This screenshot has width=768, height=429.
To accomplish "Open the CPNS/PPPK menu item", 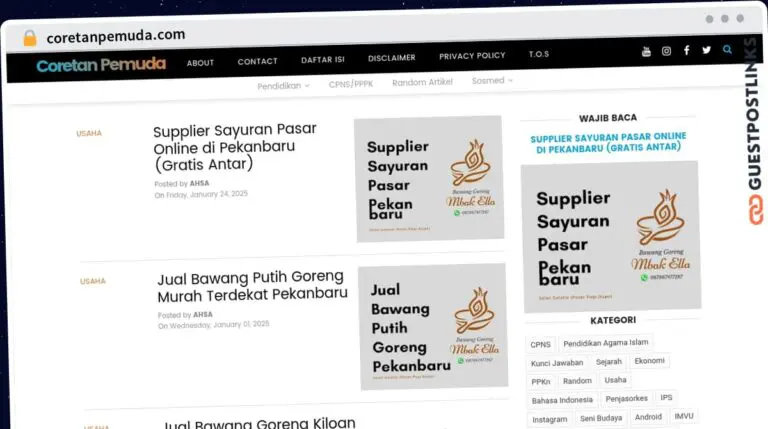I will pyautogui.click(x=351, y=84).
